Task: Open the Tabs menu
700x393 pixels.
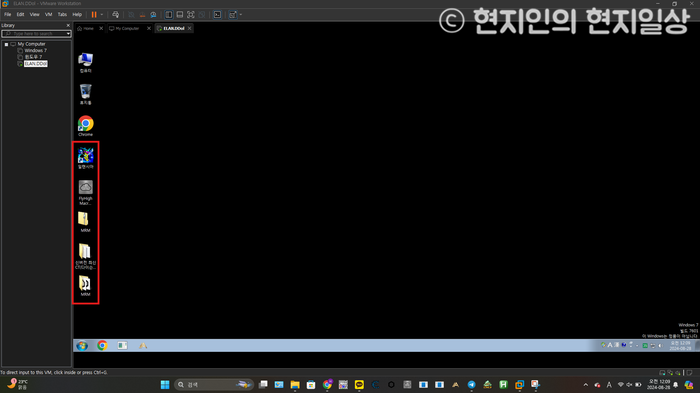Action: click(62, 15)
